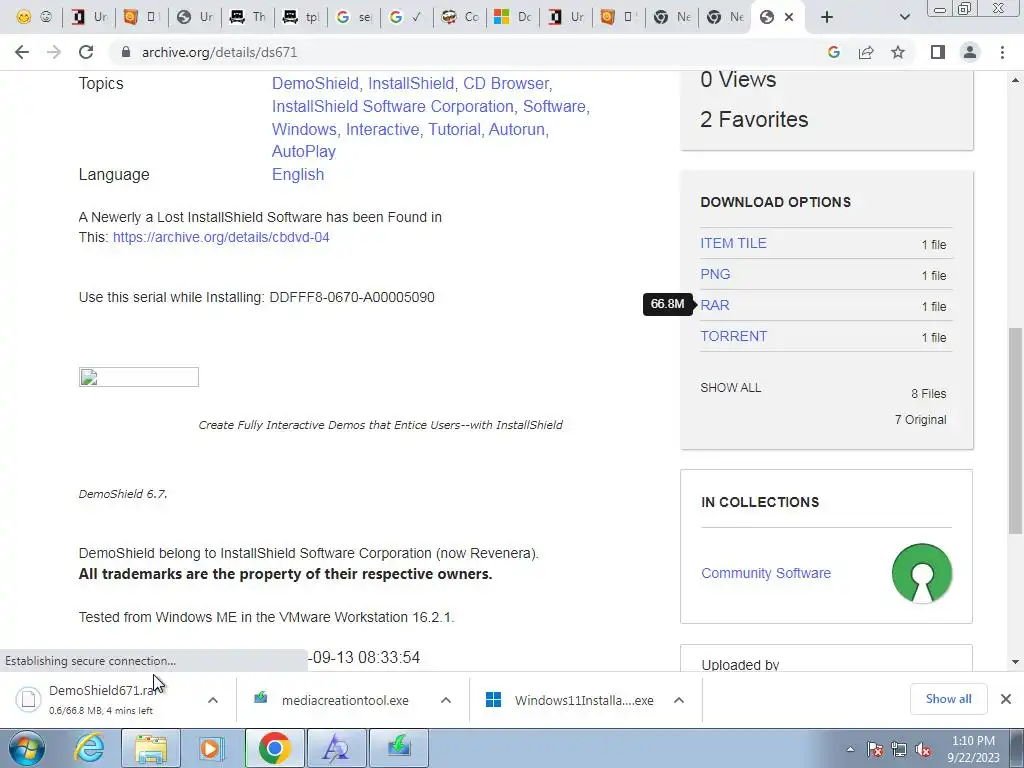This screenshot has height=768, width=1024.
Task: Open the browser side panel
Action: pos(938,52)
